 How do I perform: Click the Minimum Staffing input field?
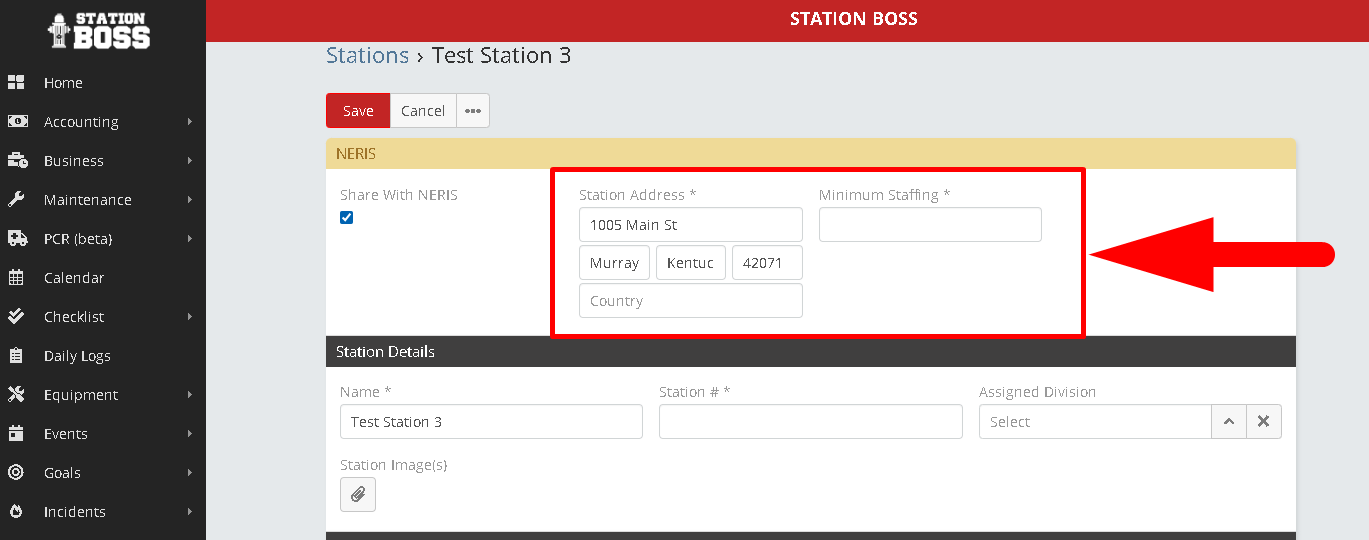[x=930, y=225]
